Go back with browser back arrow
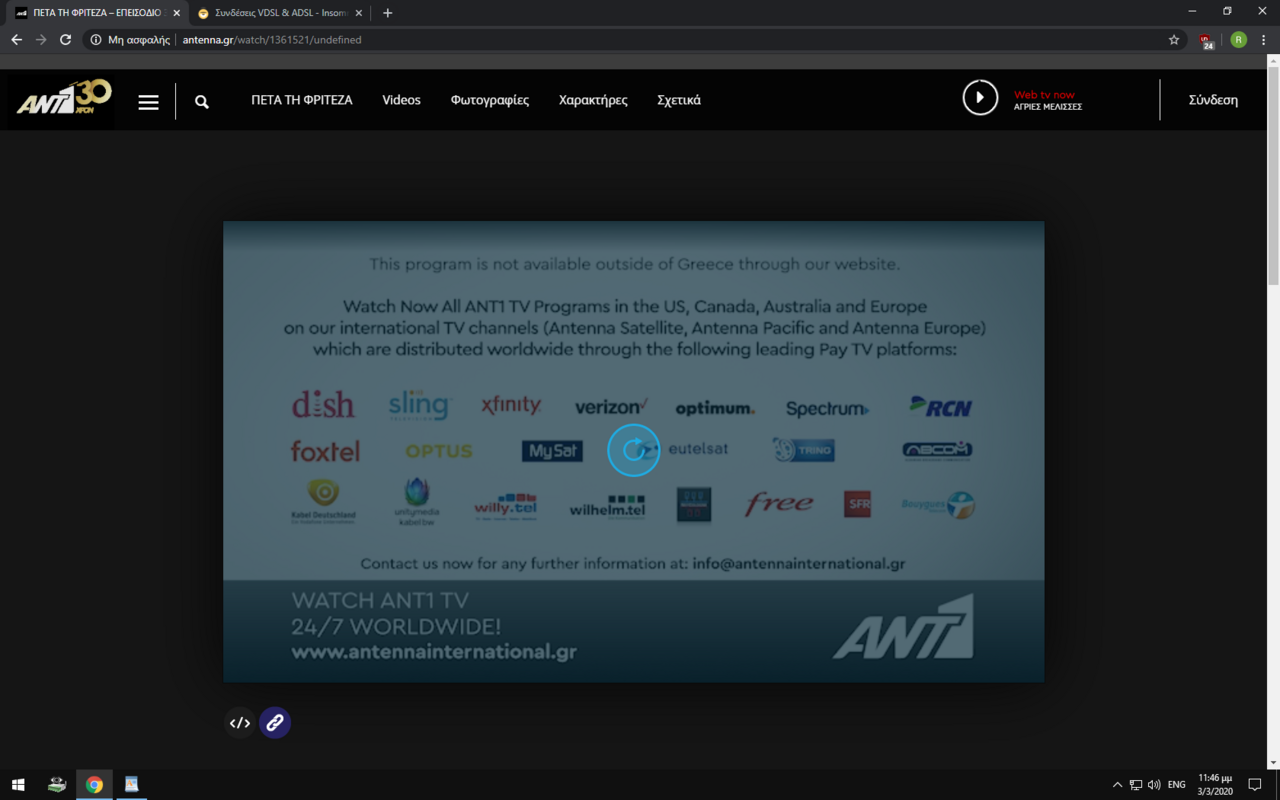Screen dimensions: 1280x800 (x=16, y=40)
